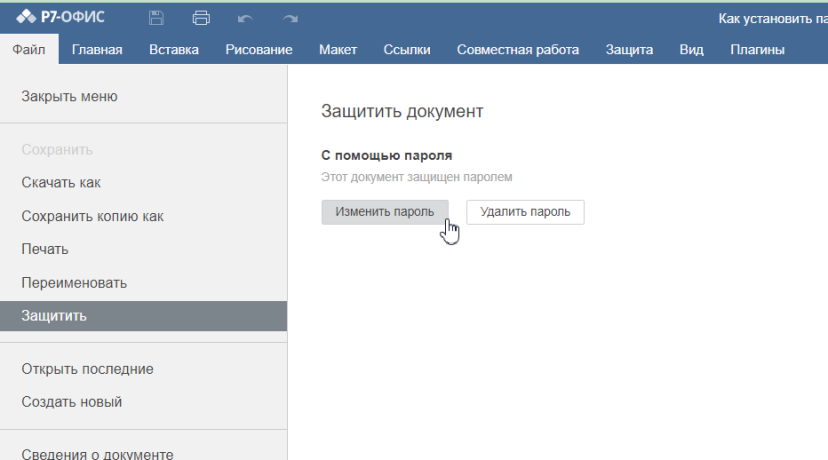Switch to the Главная tab
The height and width of the screenshot is (460, 828).
(97, 50)
